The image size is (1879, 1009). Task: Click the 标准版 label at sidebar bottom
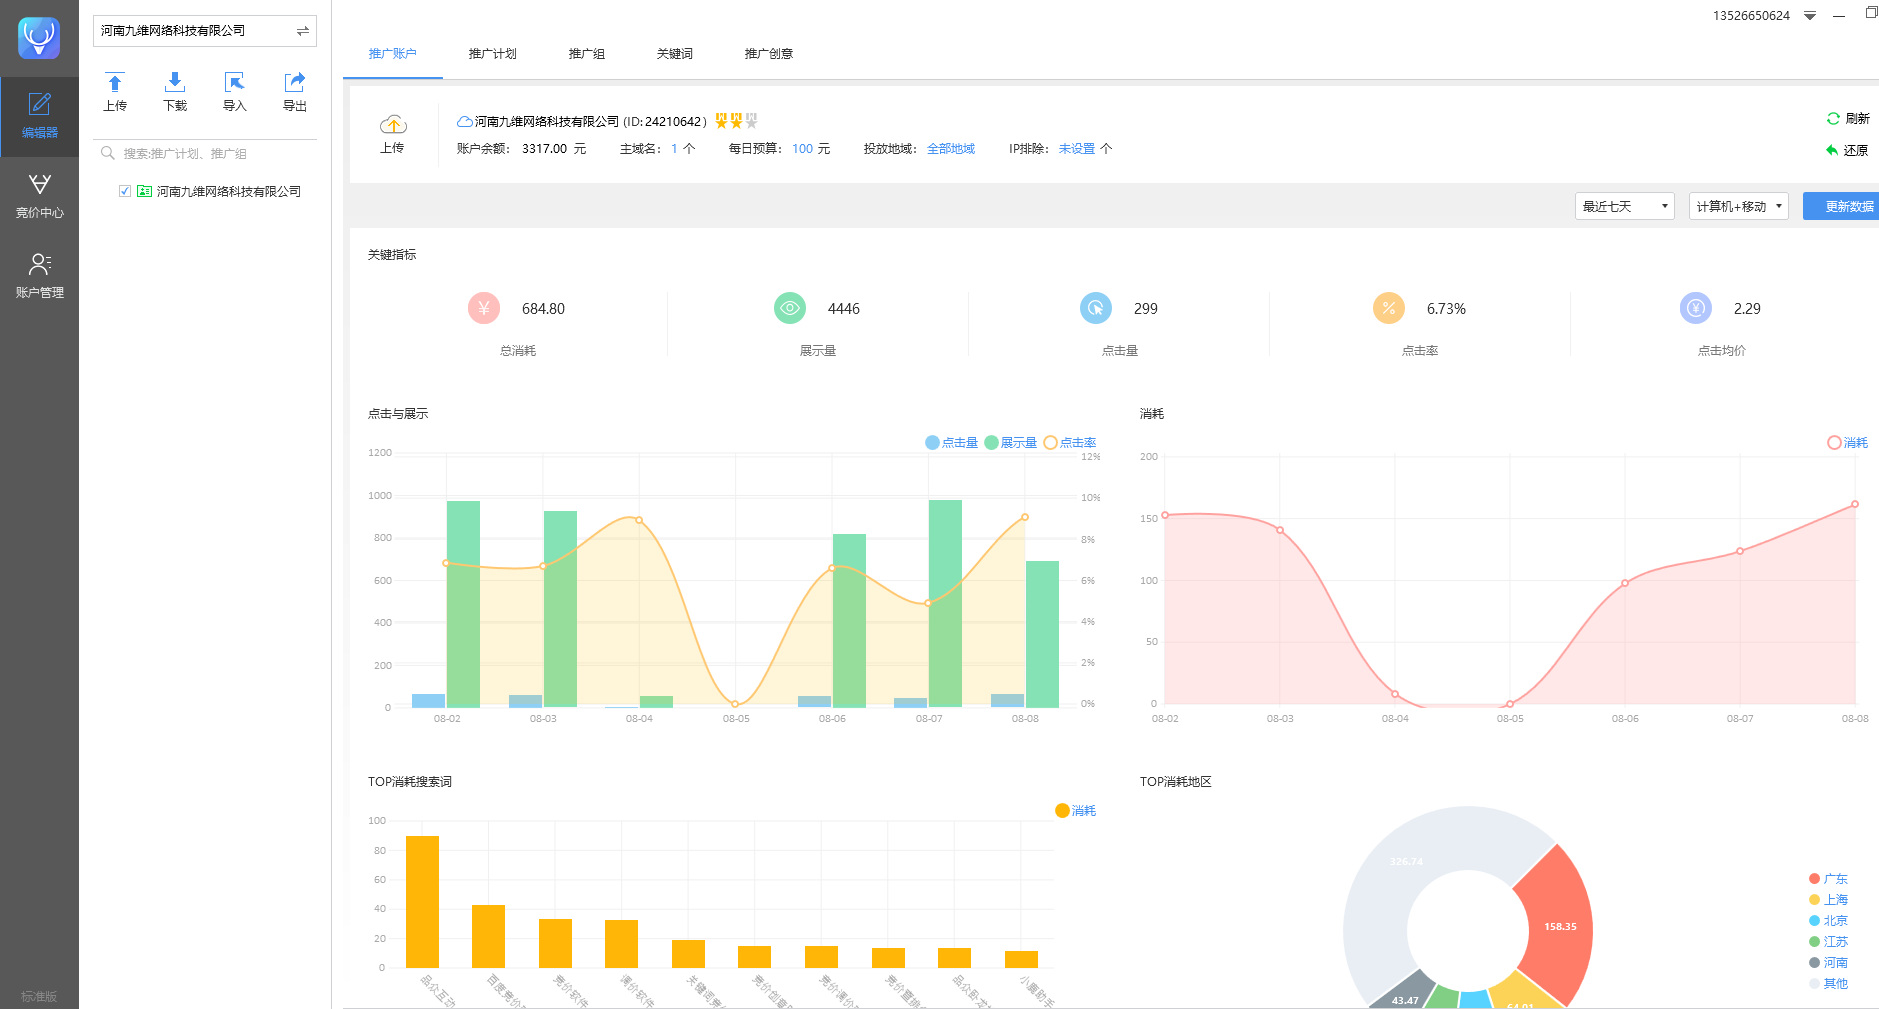click(39, 997)
